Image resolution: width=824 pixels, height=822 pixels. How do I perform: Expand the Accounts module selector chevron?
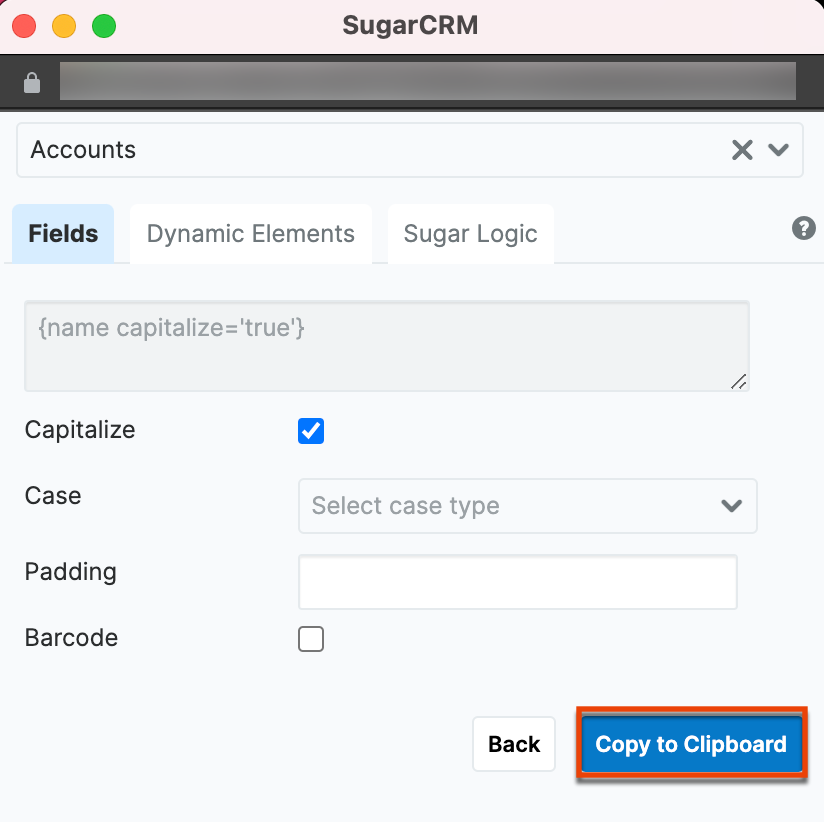[x=779, y=150]
